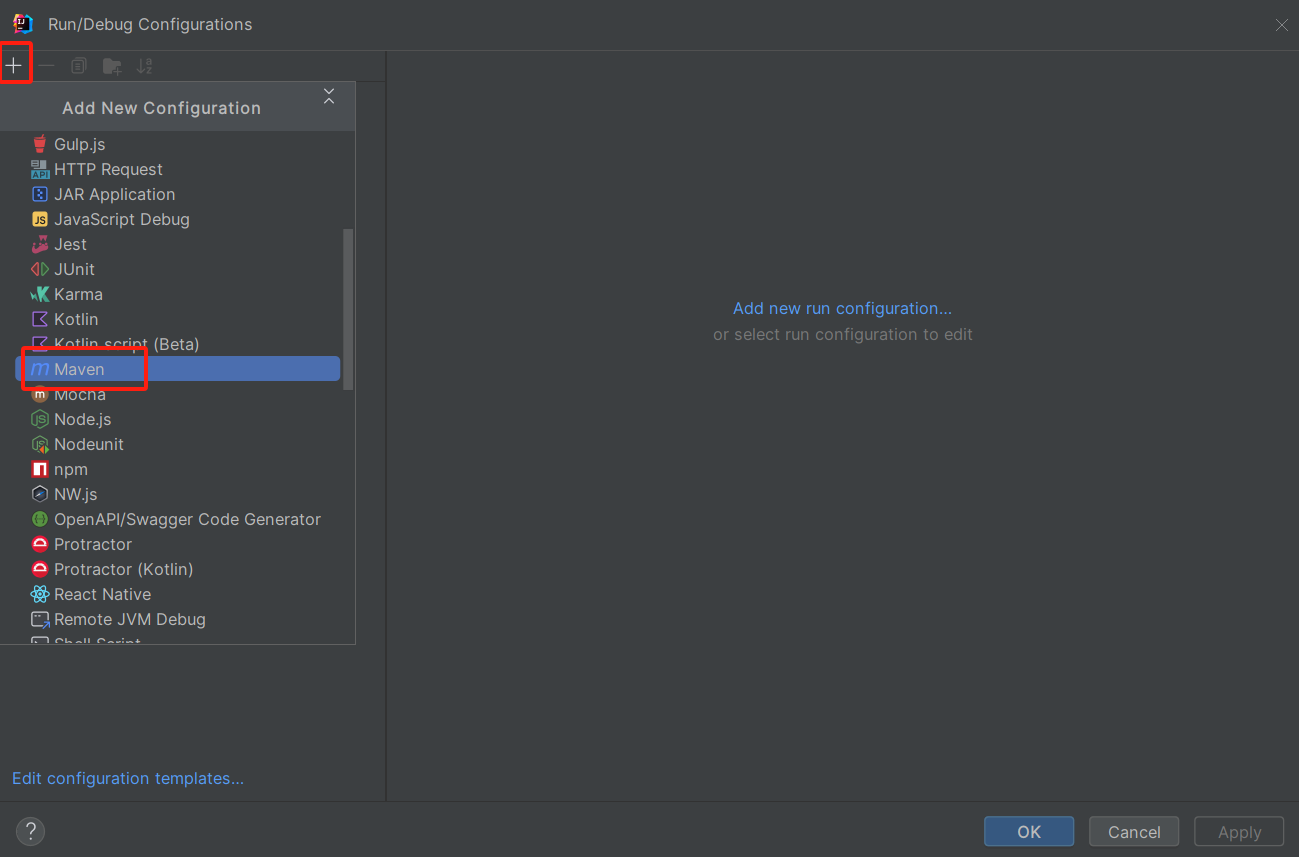Screen dimensions: 1299x857
Task: Open the help question mark icon
Action: (30, 831)
